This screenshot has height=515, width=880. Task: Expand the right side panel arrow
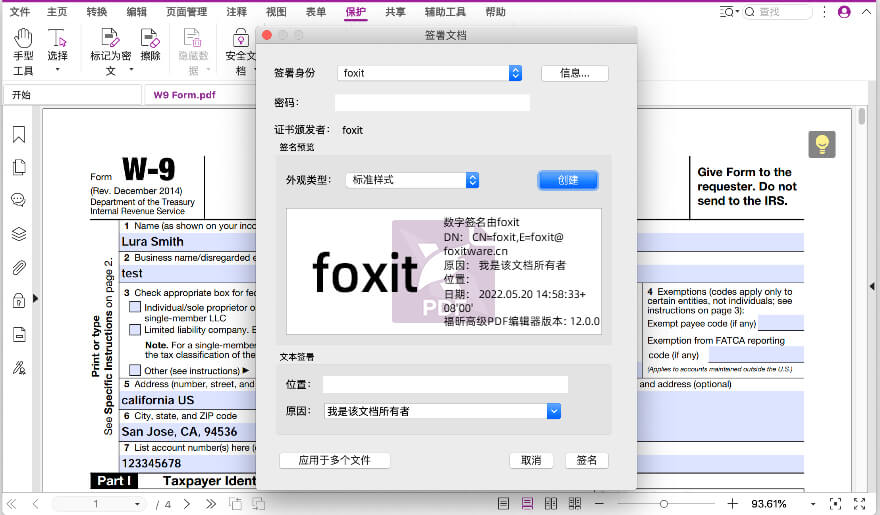tap(872, 286)
